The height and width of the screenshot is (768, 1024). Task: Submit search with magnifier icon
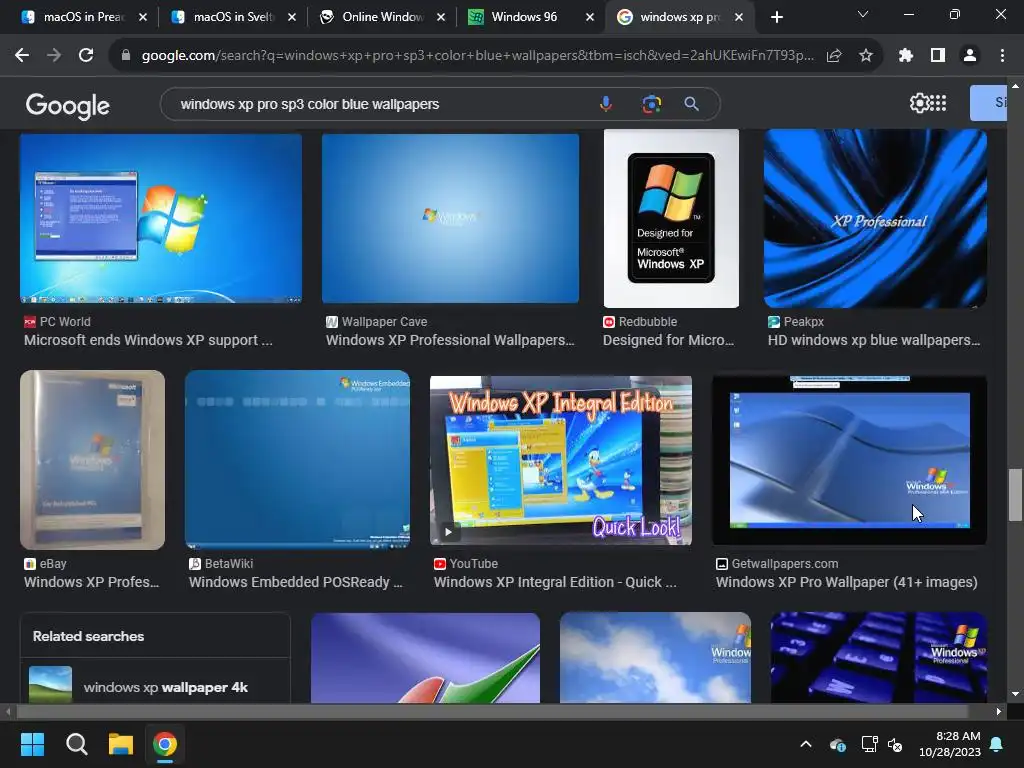[692, 104]
